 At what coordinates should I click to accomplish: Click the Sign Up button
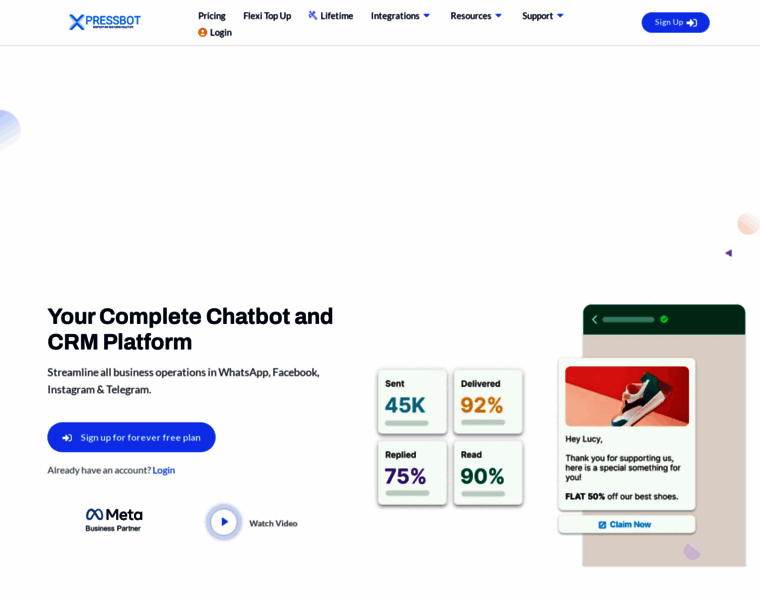(x=675, y=22)
